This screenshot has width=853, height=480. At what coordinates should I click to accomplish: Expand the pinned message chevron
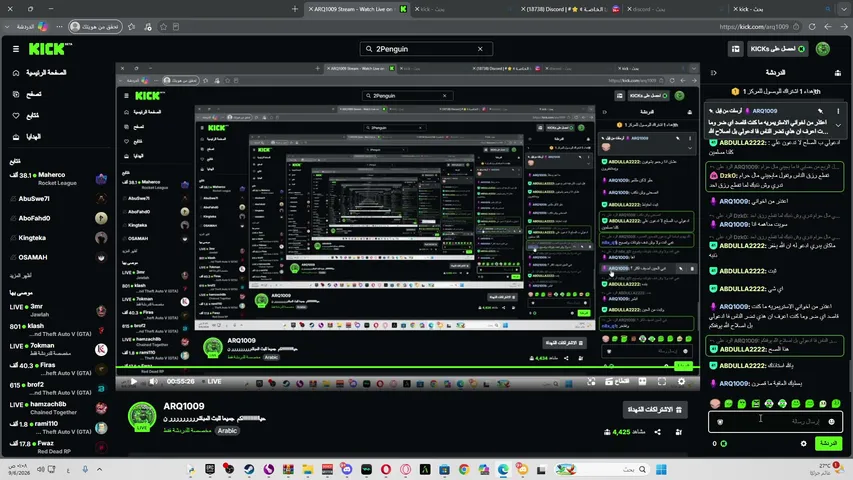pyautogui.click(x=838, y=125)
